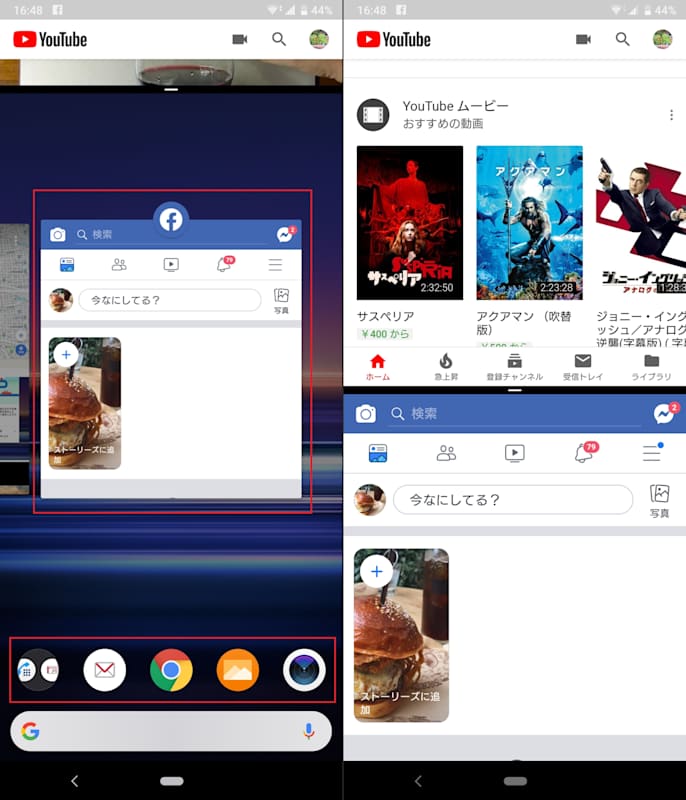Tap the microphone in Google search bar
This screenshot has width=686, height=800.
(x=308, y=731)
